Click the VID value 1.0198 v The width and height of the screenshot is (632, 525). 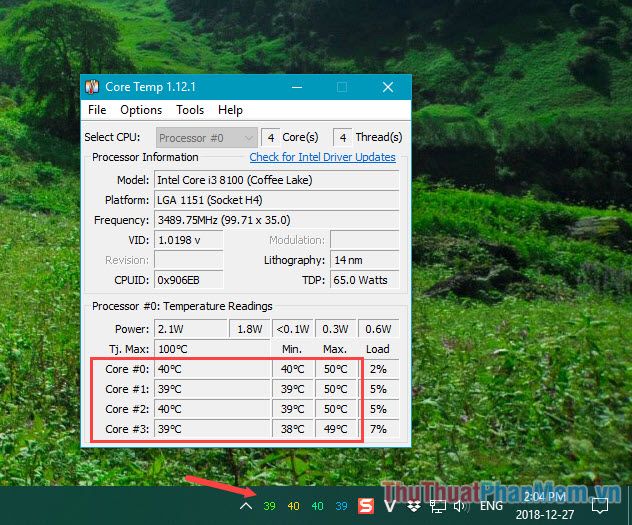click(189, 240)
